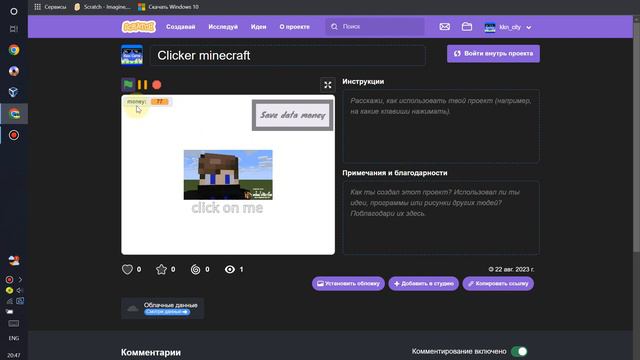The image size is (640, 360).
Task: Click the views eye icon
Action: coord(230,269)
